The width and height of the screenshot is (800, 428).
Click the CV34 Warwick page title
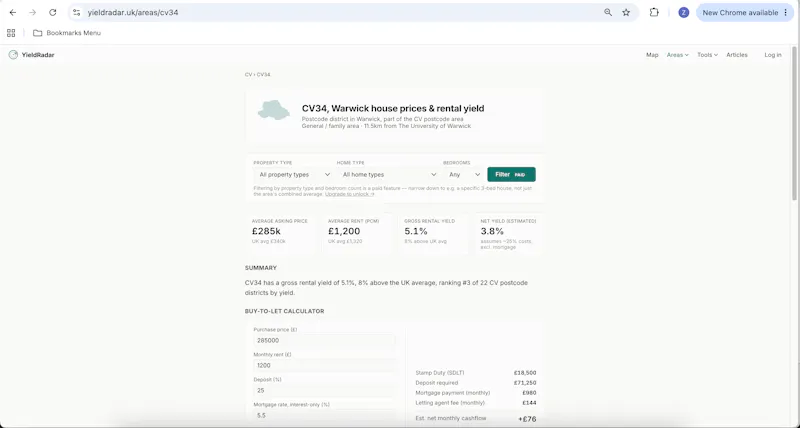coord(393,108)
